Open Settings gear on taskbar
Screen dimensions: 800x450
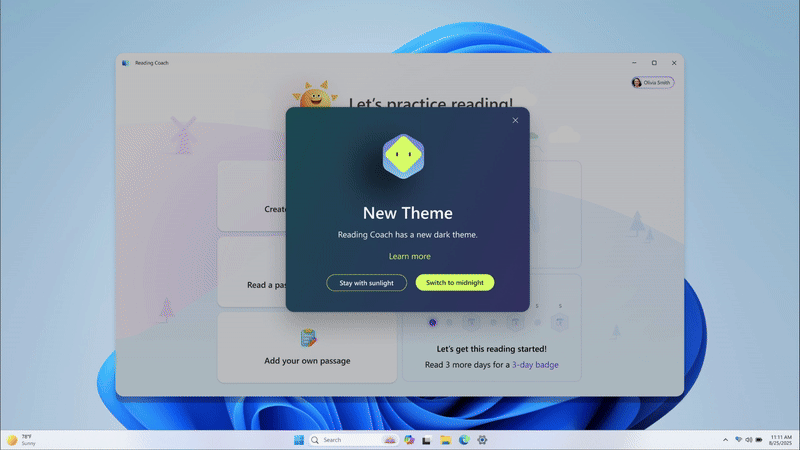point(482,440)
